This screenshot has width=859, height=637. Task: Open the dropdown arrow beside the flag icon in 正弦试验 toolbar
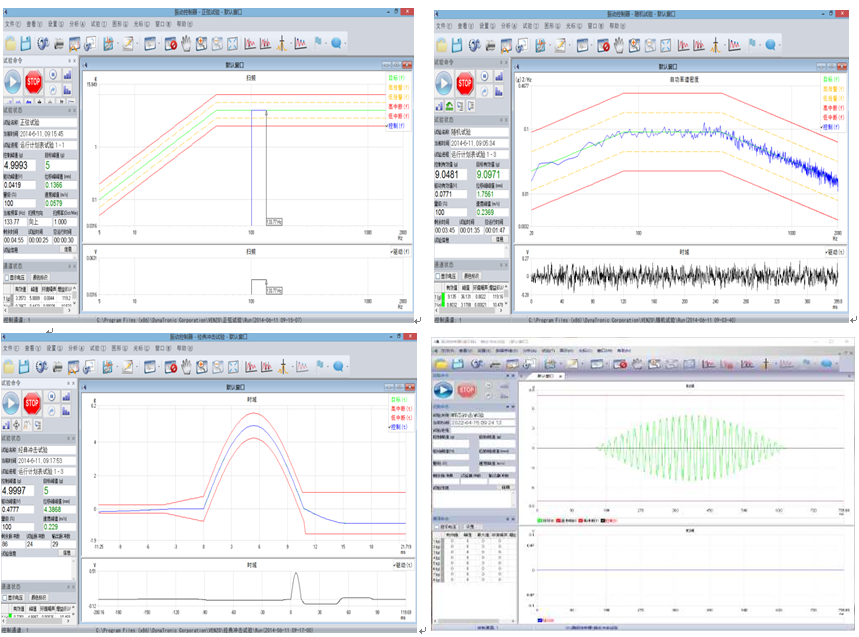point(326,44)
